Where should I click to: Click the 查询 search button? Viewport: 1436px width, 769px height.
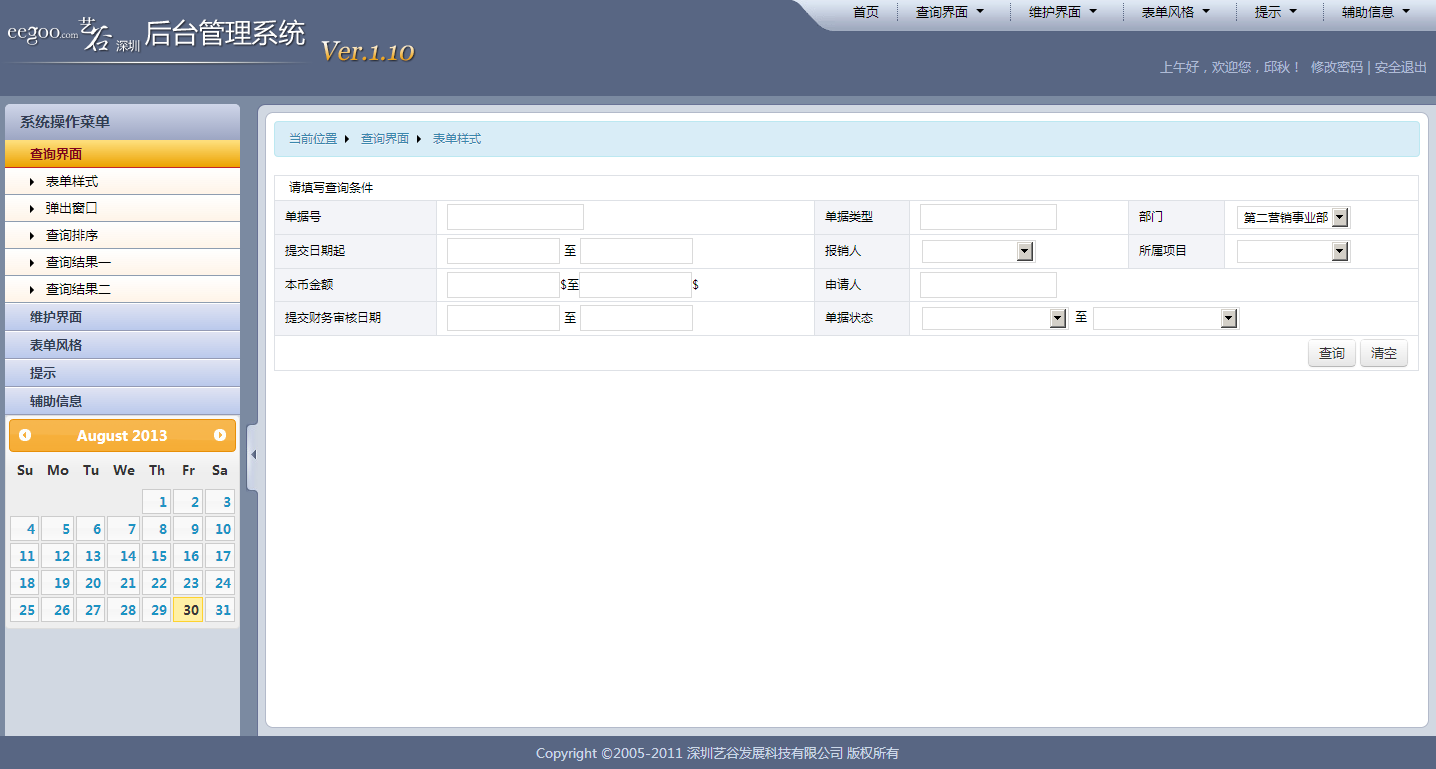(x=1331, y=353)
